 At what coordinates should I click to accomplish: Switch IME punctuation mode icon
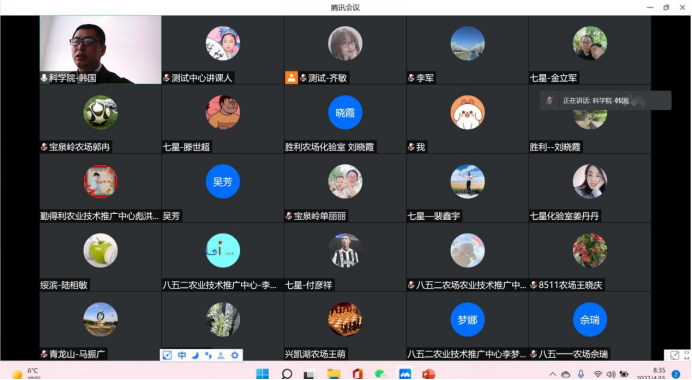click(x=208, y=355)
